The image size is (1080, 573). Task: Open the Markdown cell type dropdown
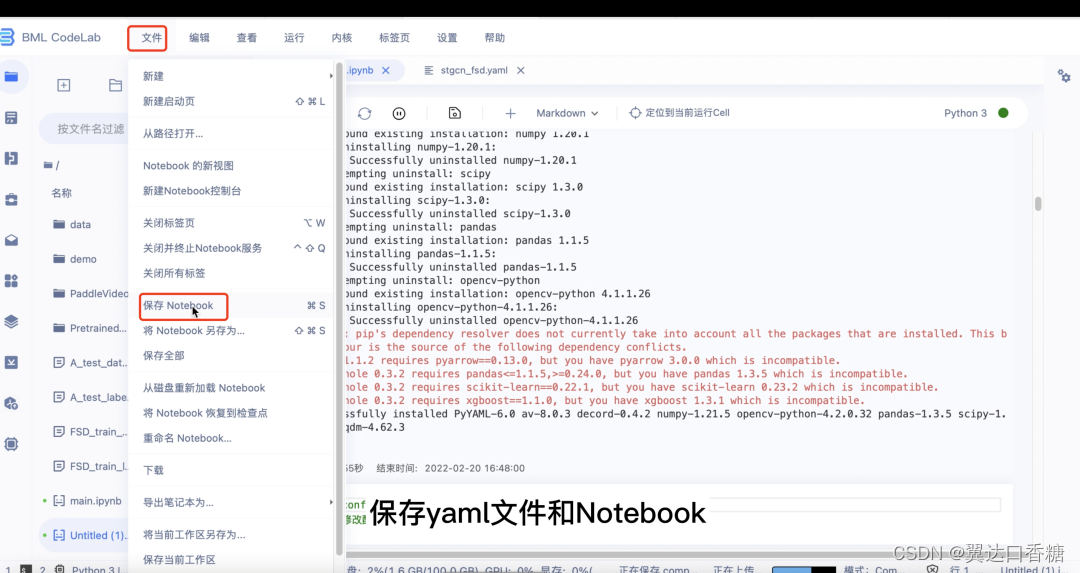567,113
